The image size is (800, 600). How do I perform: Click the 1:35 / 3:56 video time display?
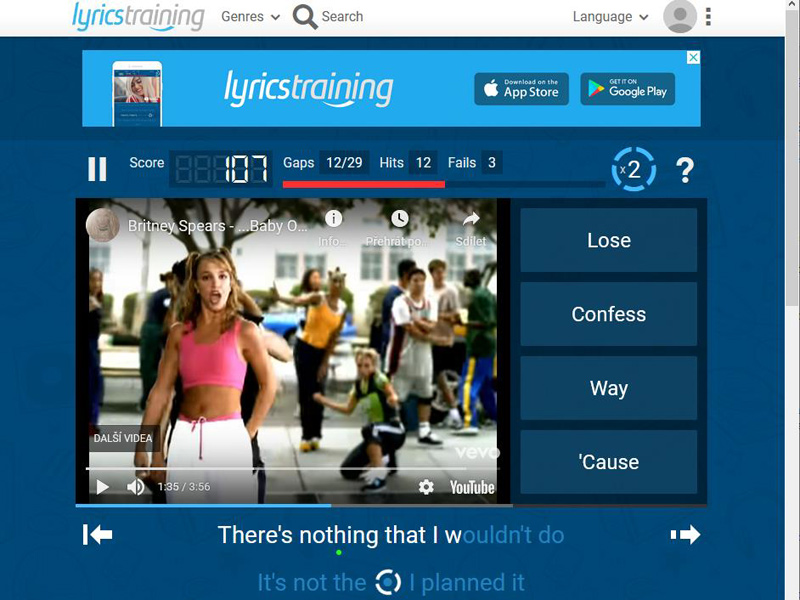pos(184,487)
